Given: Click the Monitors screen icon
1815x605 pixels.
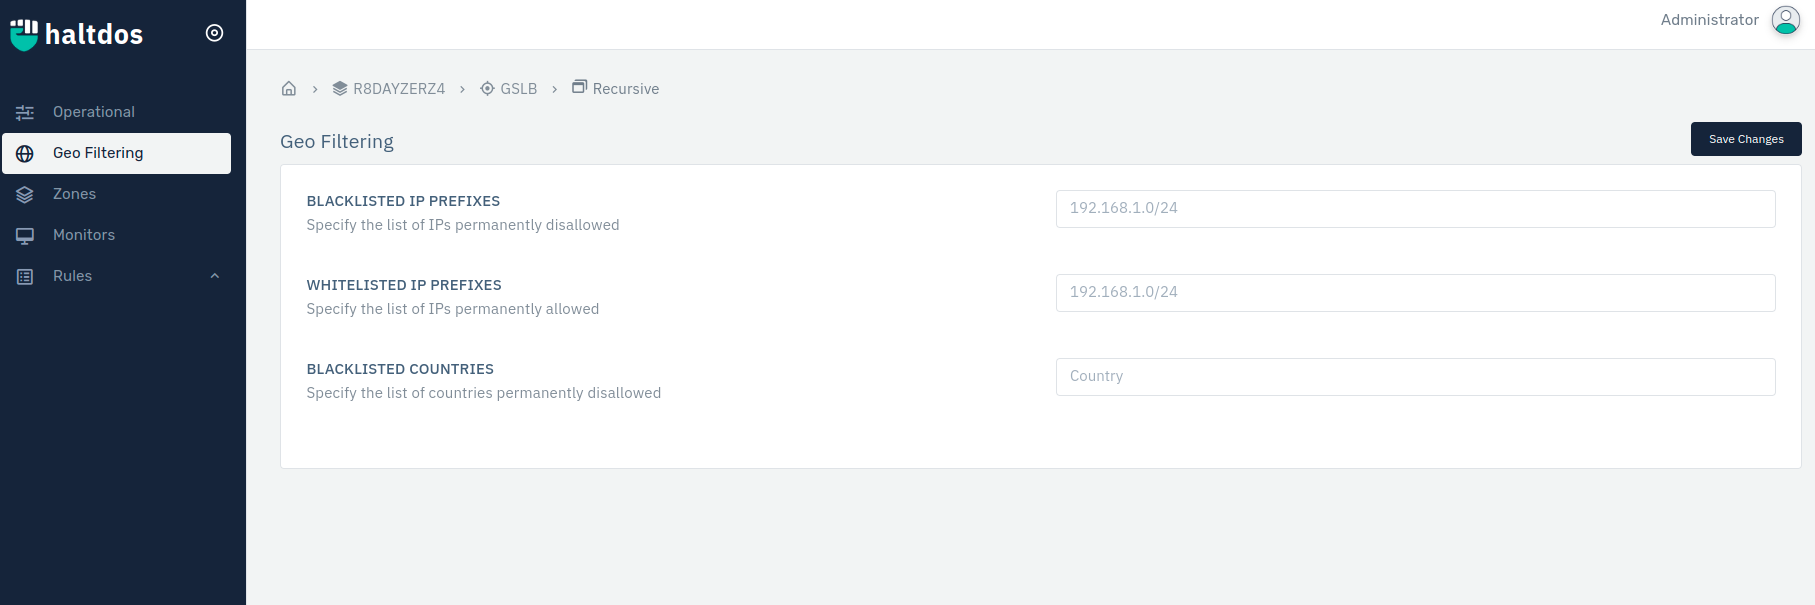Looking at the screenshot, I should pyautogui.click(x=25, y=236).
